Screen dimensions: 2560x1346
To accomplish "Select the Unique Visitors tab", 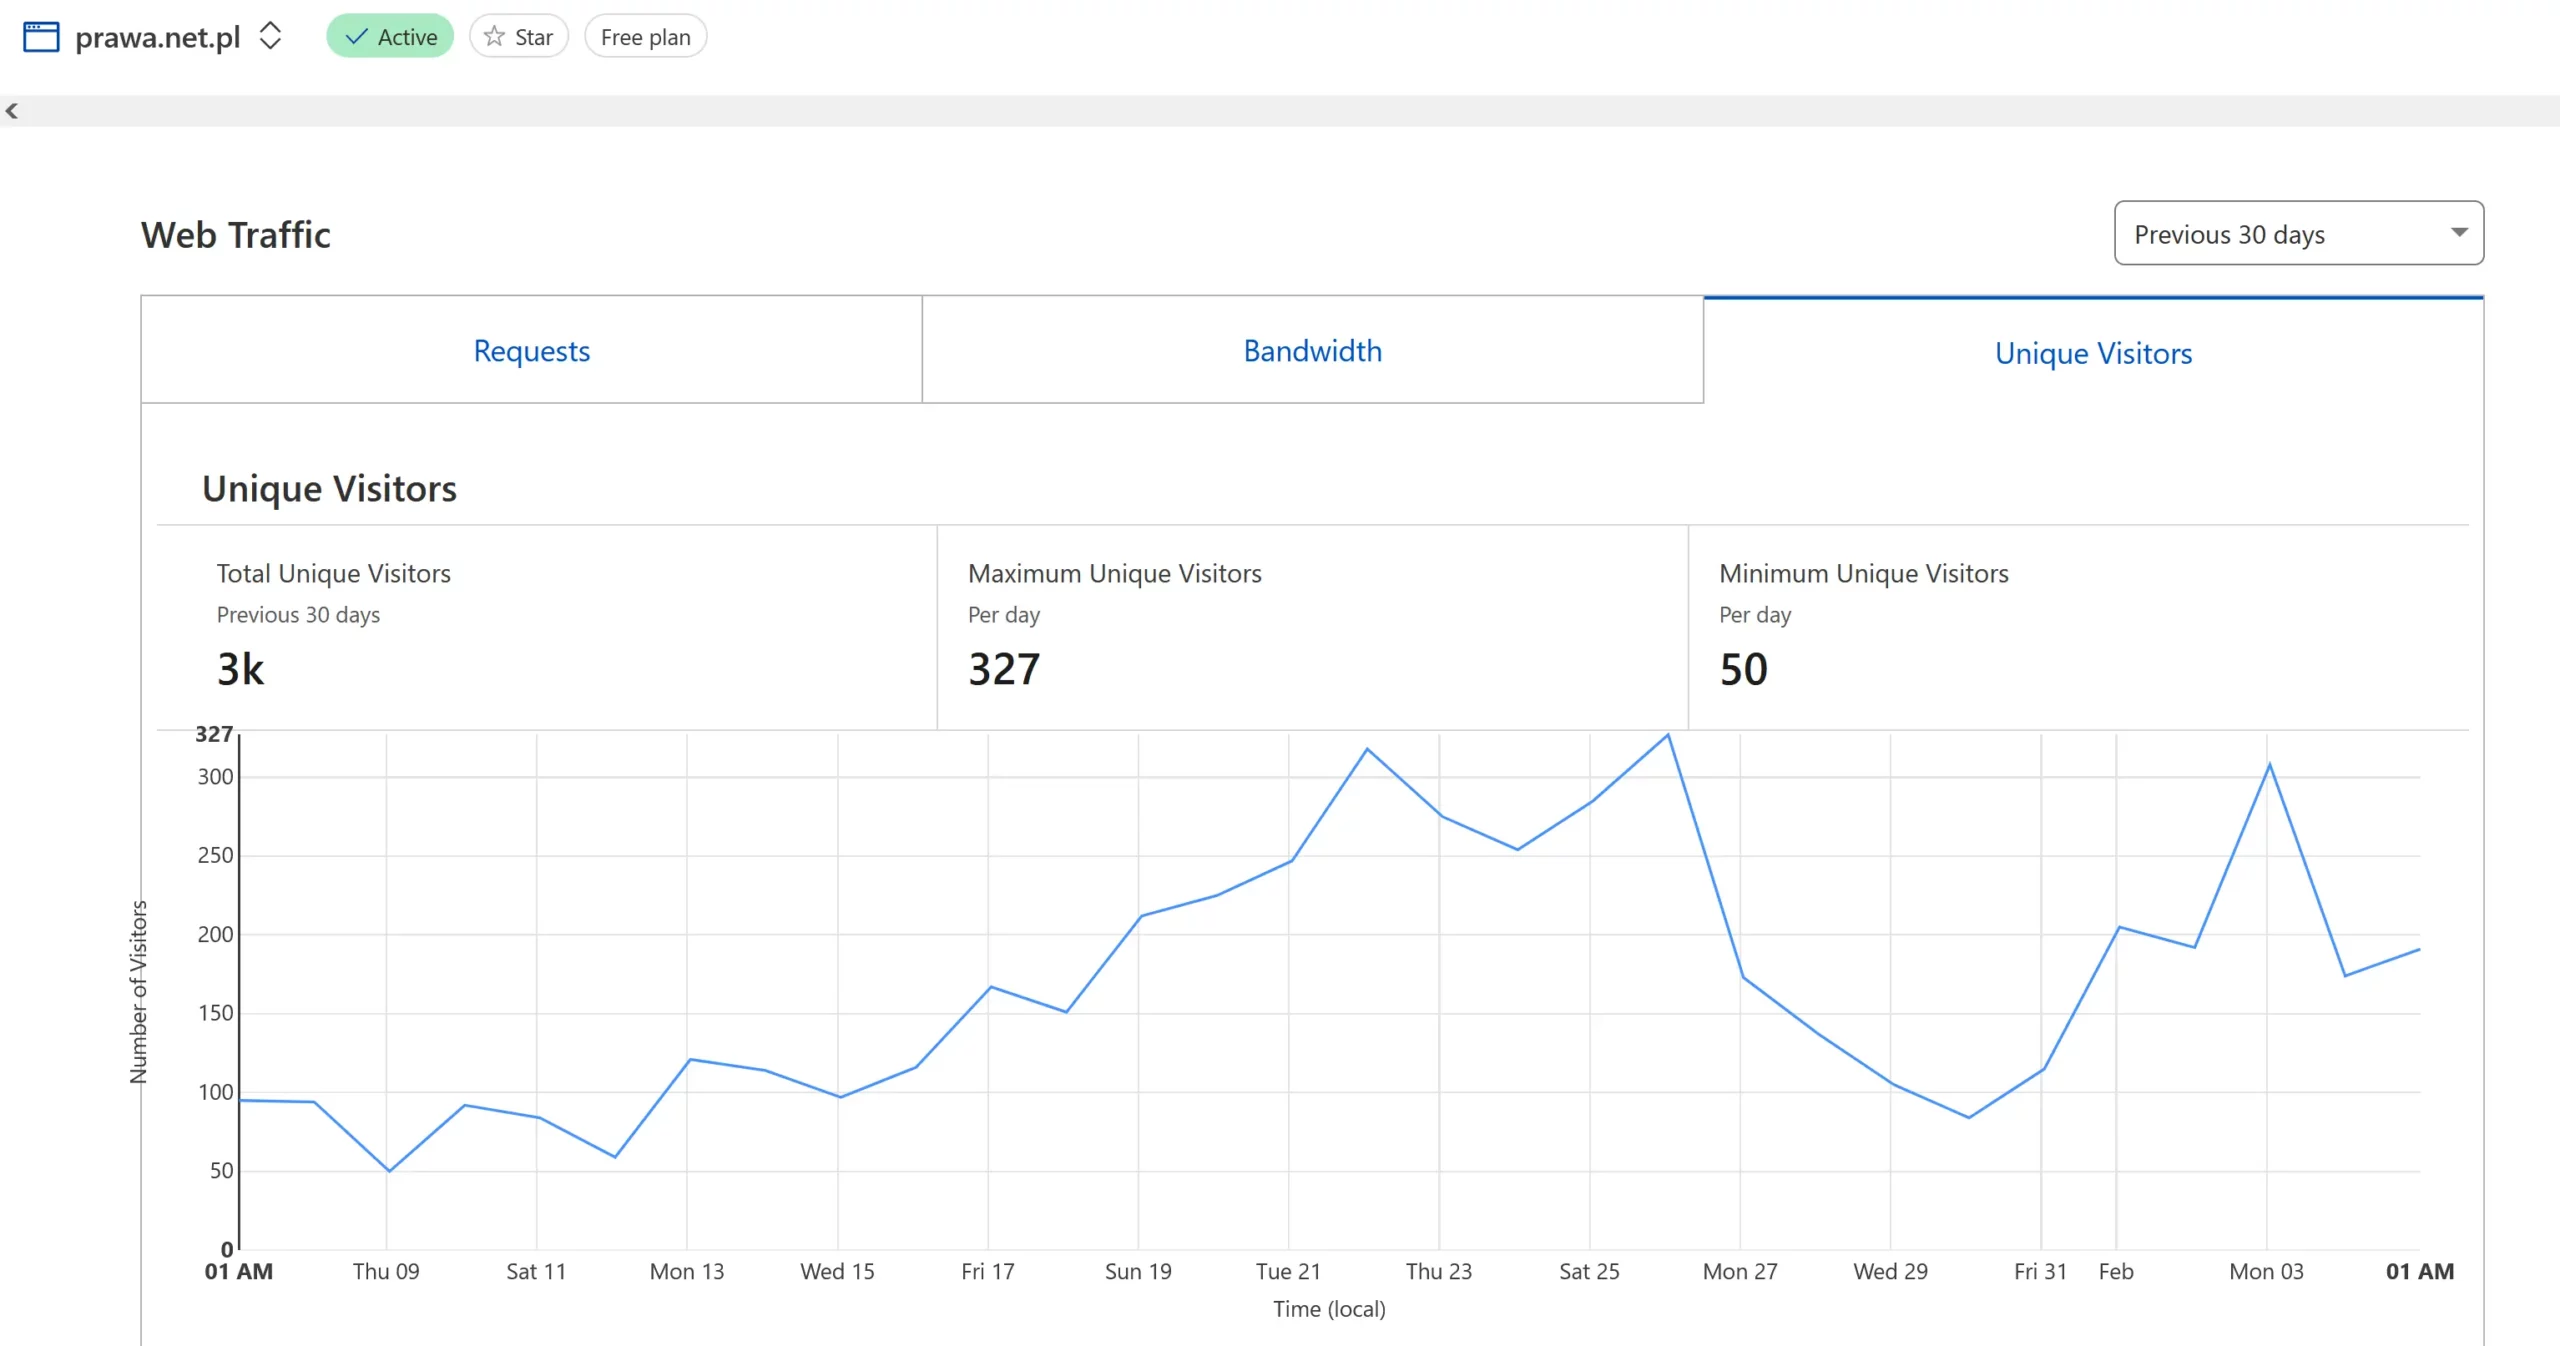I will click(2093, 353).
